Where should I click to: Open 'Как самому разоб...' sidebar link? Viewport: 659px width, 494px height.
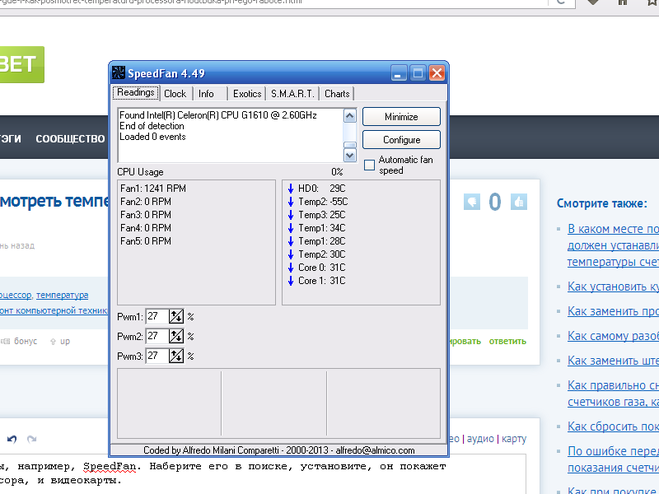[613, 336]
